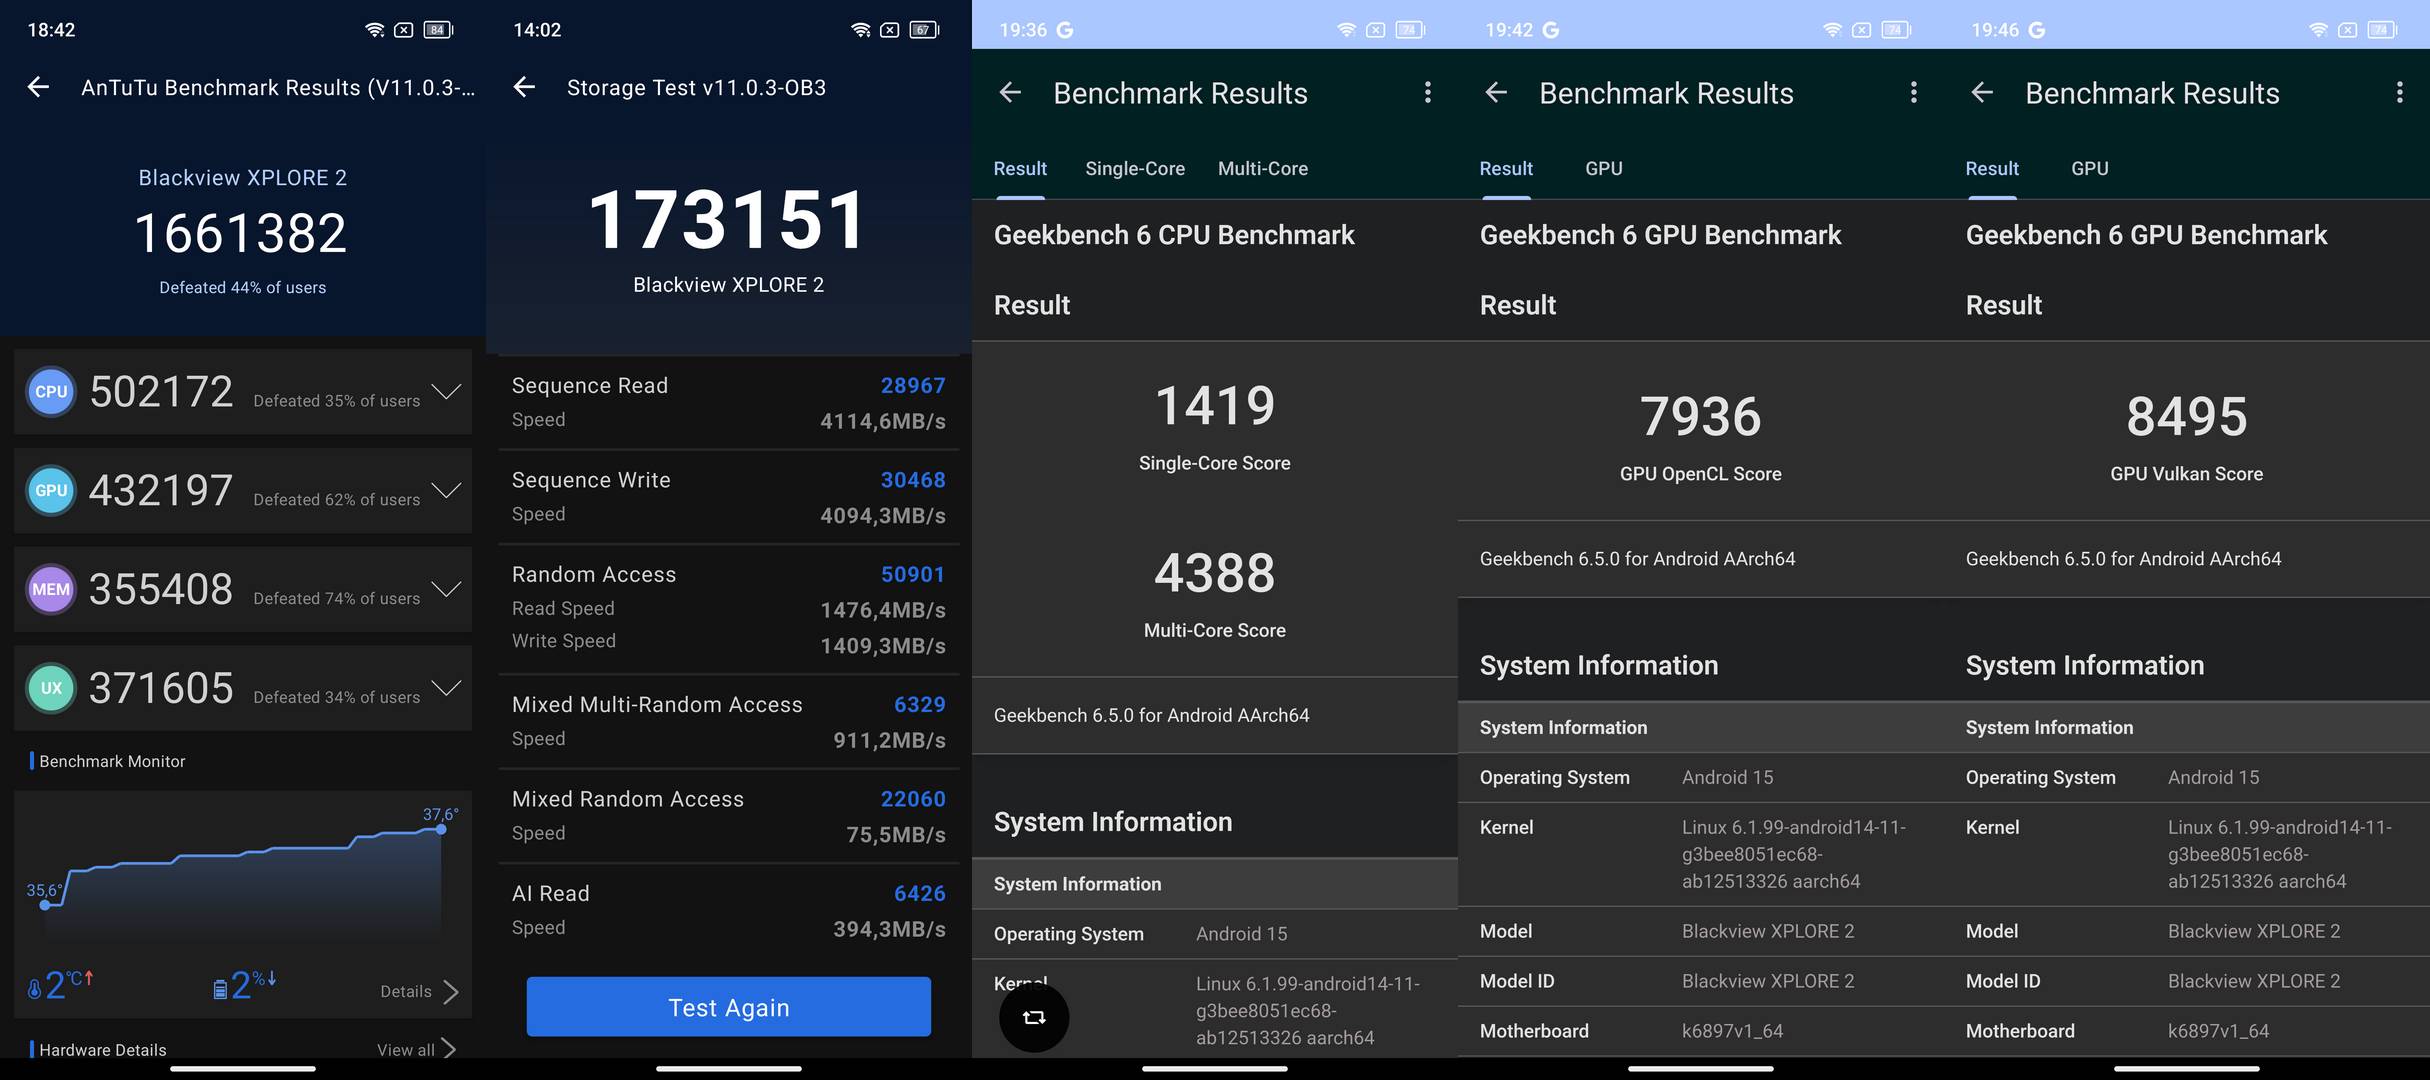The height and width of the screenshot is (1080, 2430).
Task: Expand the CPU score 502172 details
Action: tap(445, 391)
